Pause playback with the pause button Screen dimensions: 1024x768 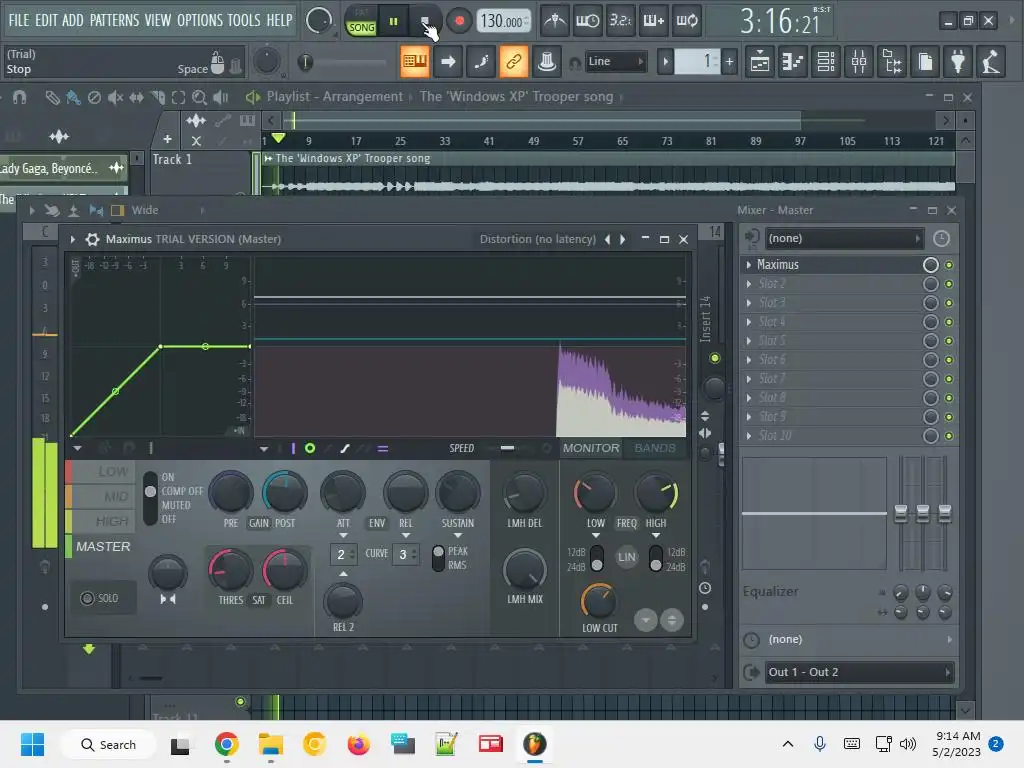393,22
